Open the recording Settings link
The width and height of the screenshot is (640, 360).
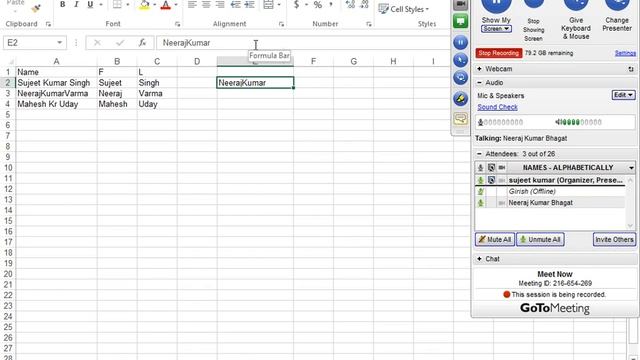click(x=625, y=53)
